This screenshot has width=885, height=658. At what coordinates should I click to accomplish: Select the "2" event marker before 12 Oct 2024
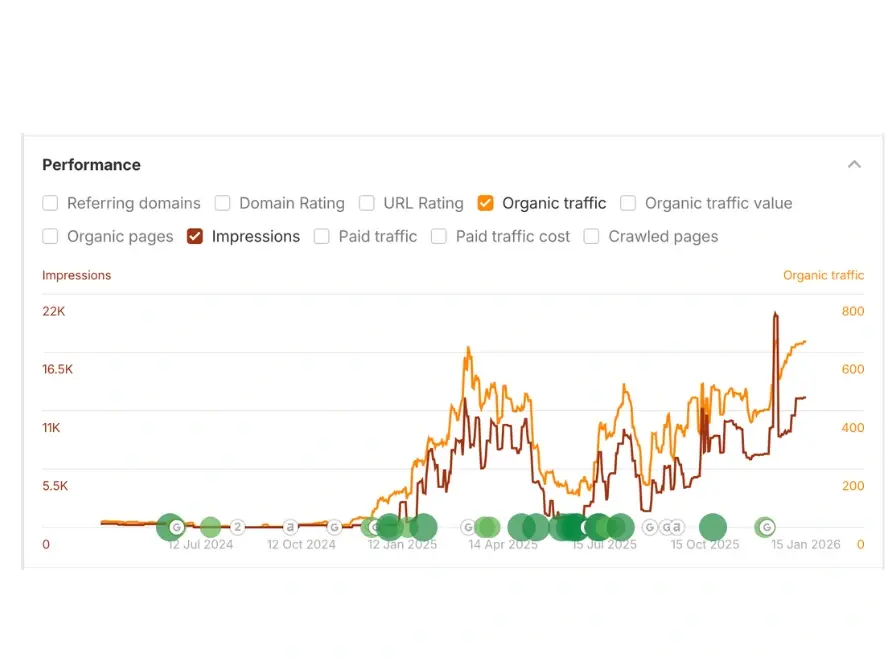(x=237, y=526)
